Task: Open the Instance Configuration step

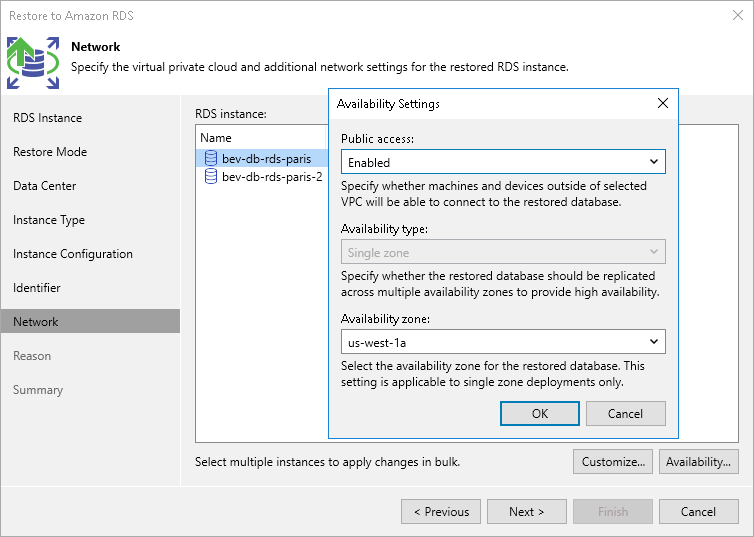Action: pos(73,254)
